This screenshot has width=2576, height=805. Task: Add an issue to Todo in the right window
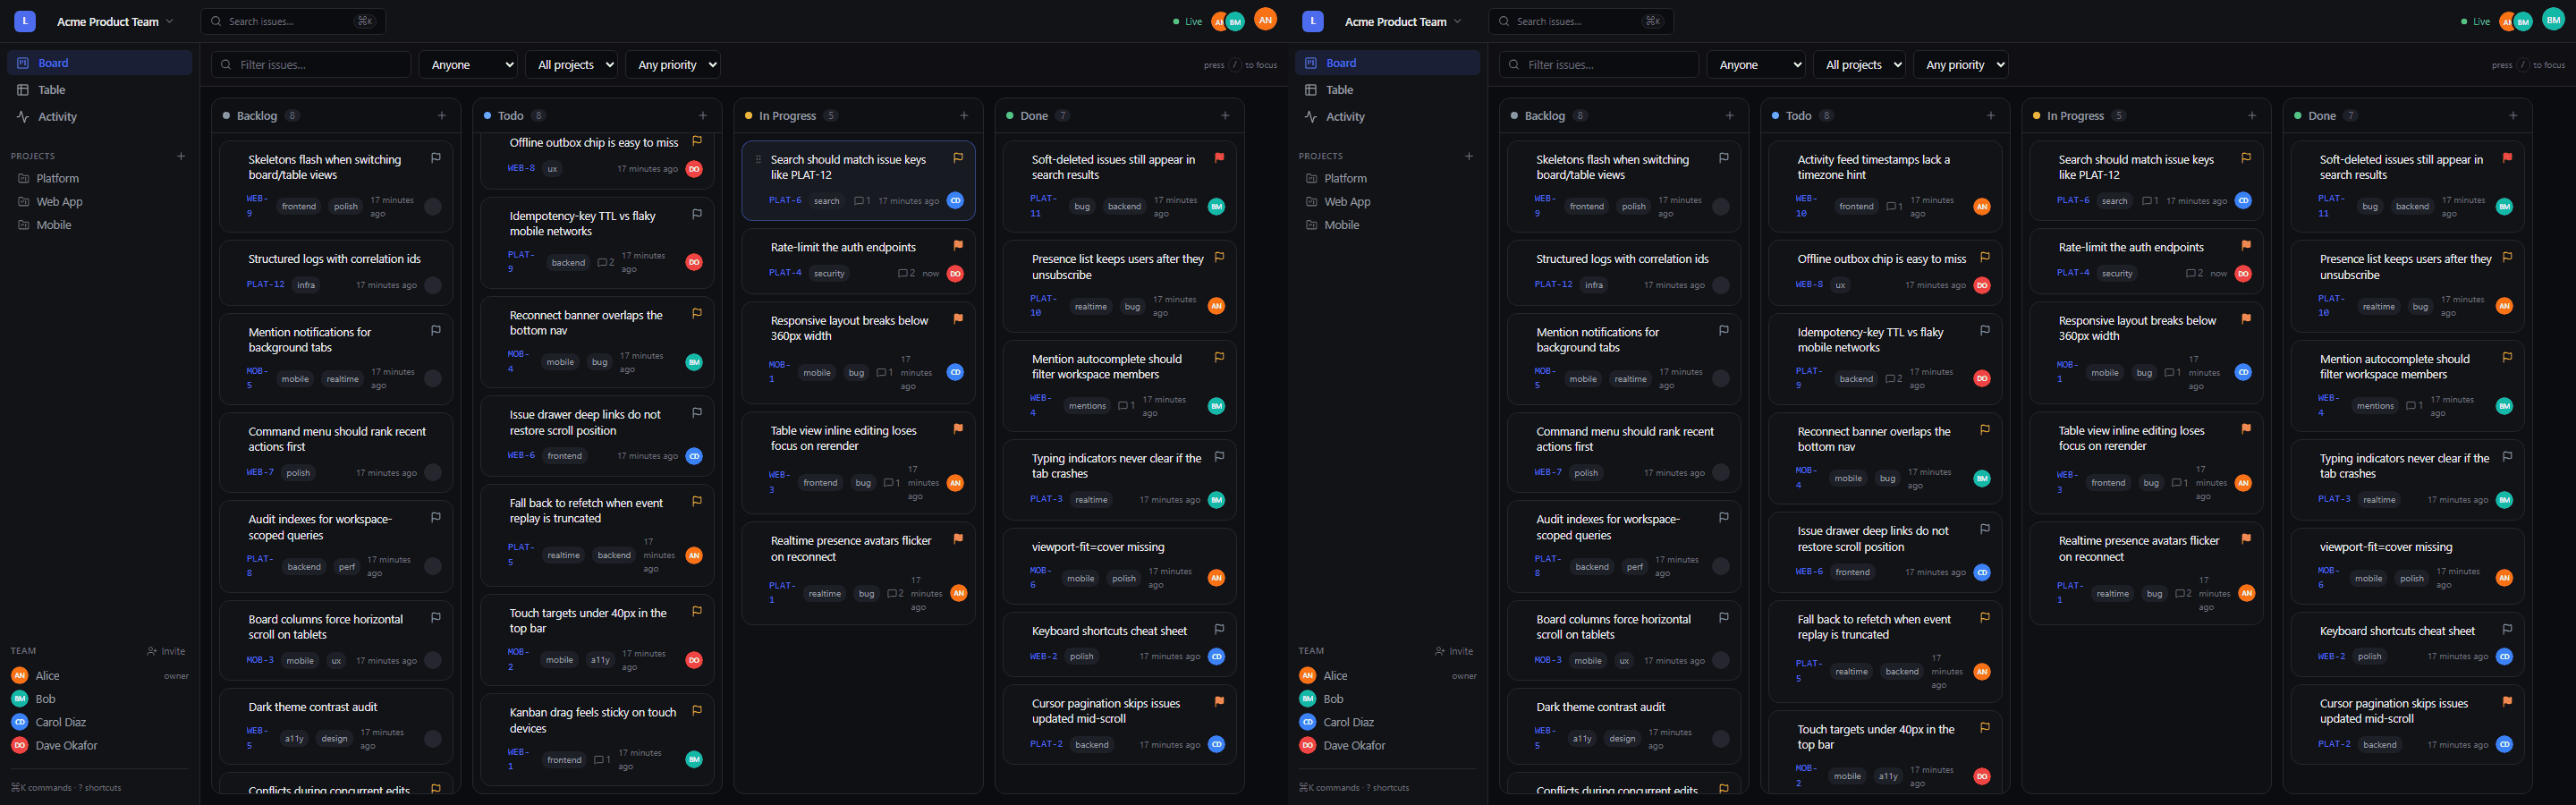(x=1991, y=116)
